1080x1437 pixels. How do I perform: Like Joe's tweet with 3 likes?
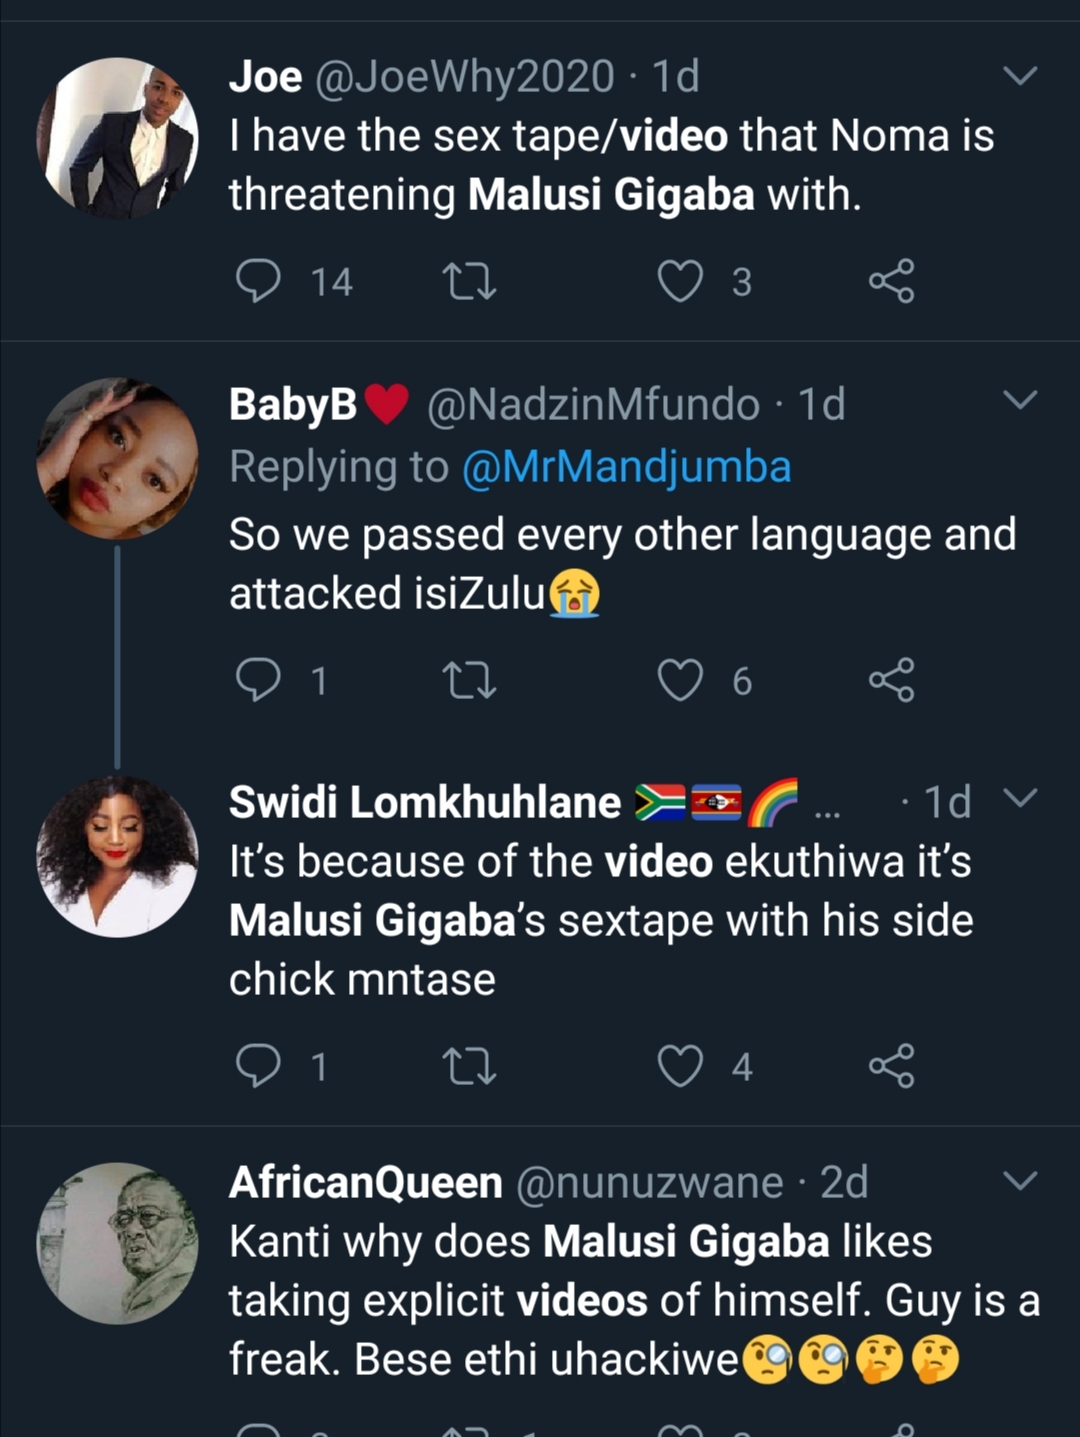point(680,281)
